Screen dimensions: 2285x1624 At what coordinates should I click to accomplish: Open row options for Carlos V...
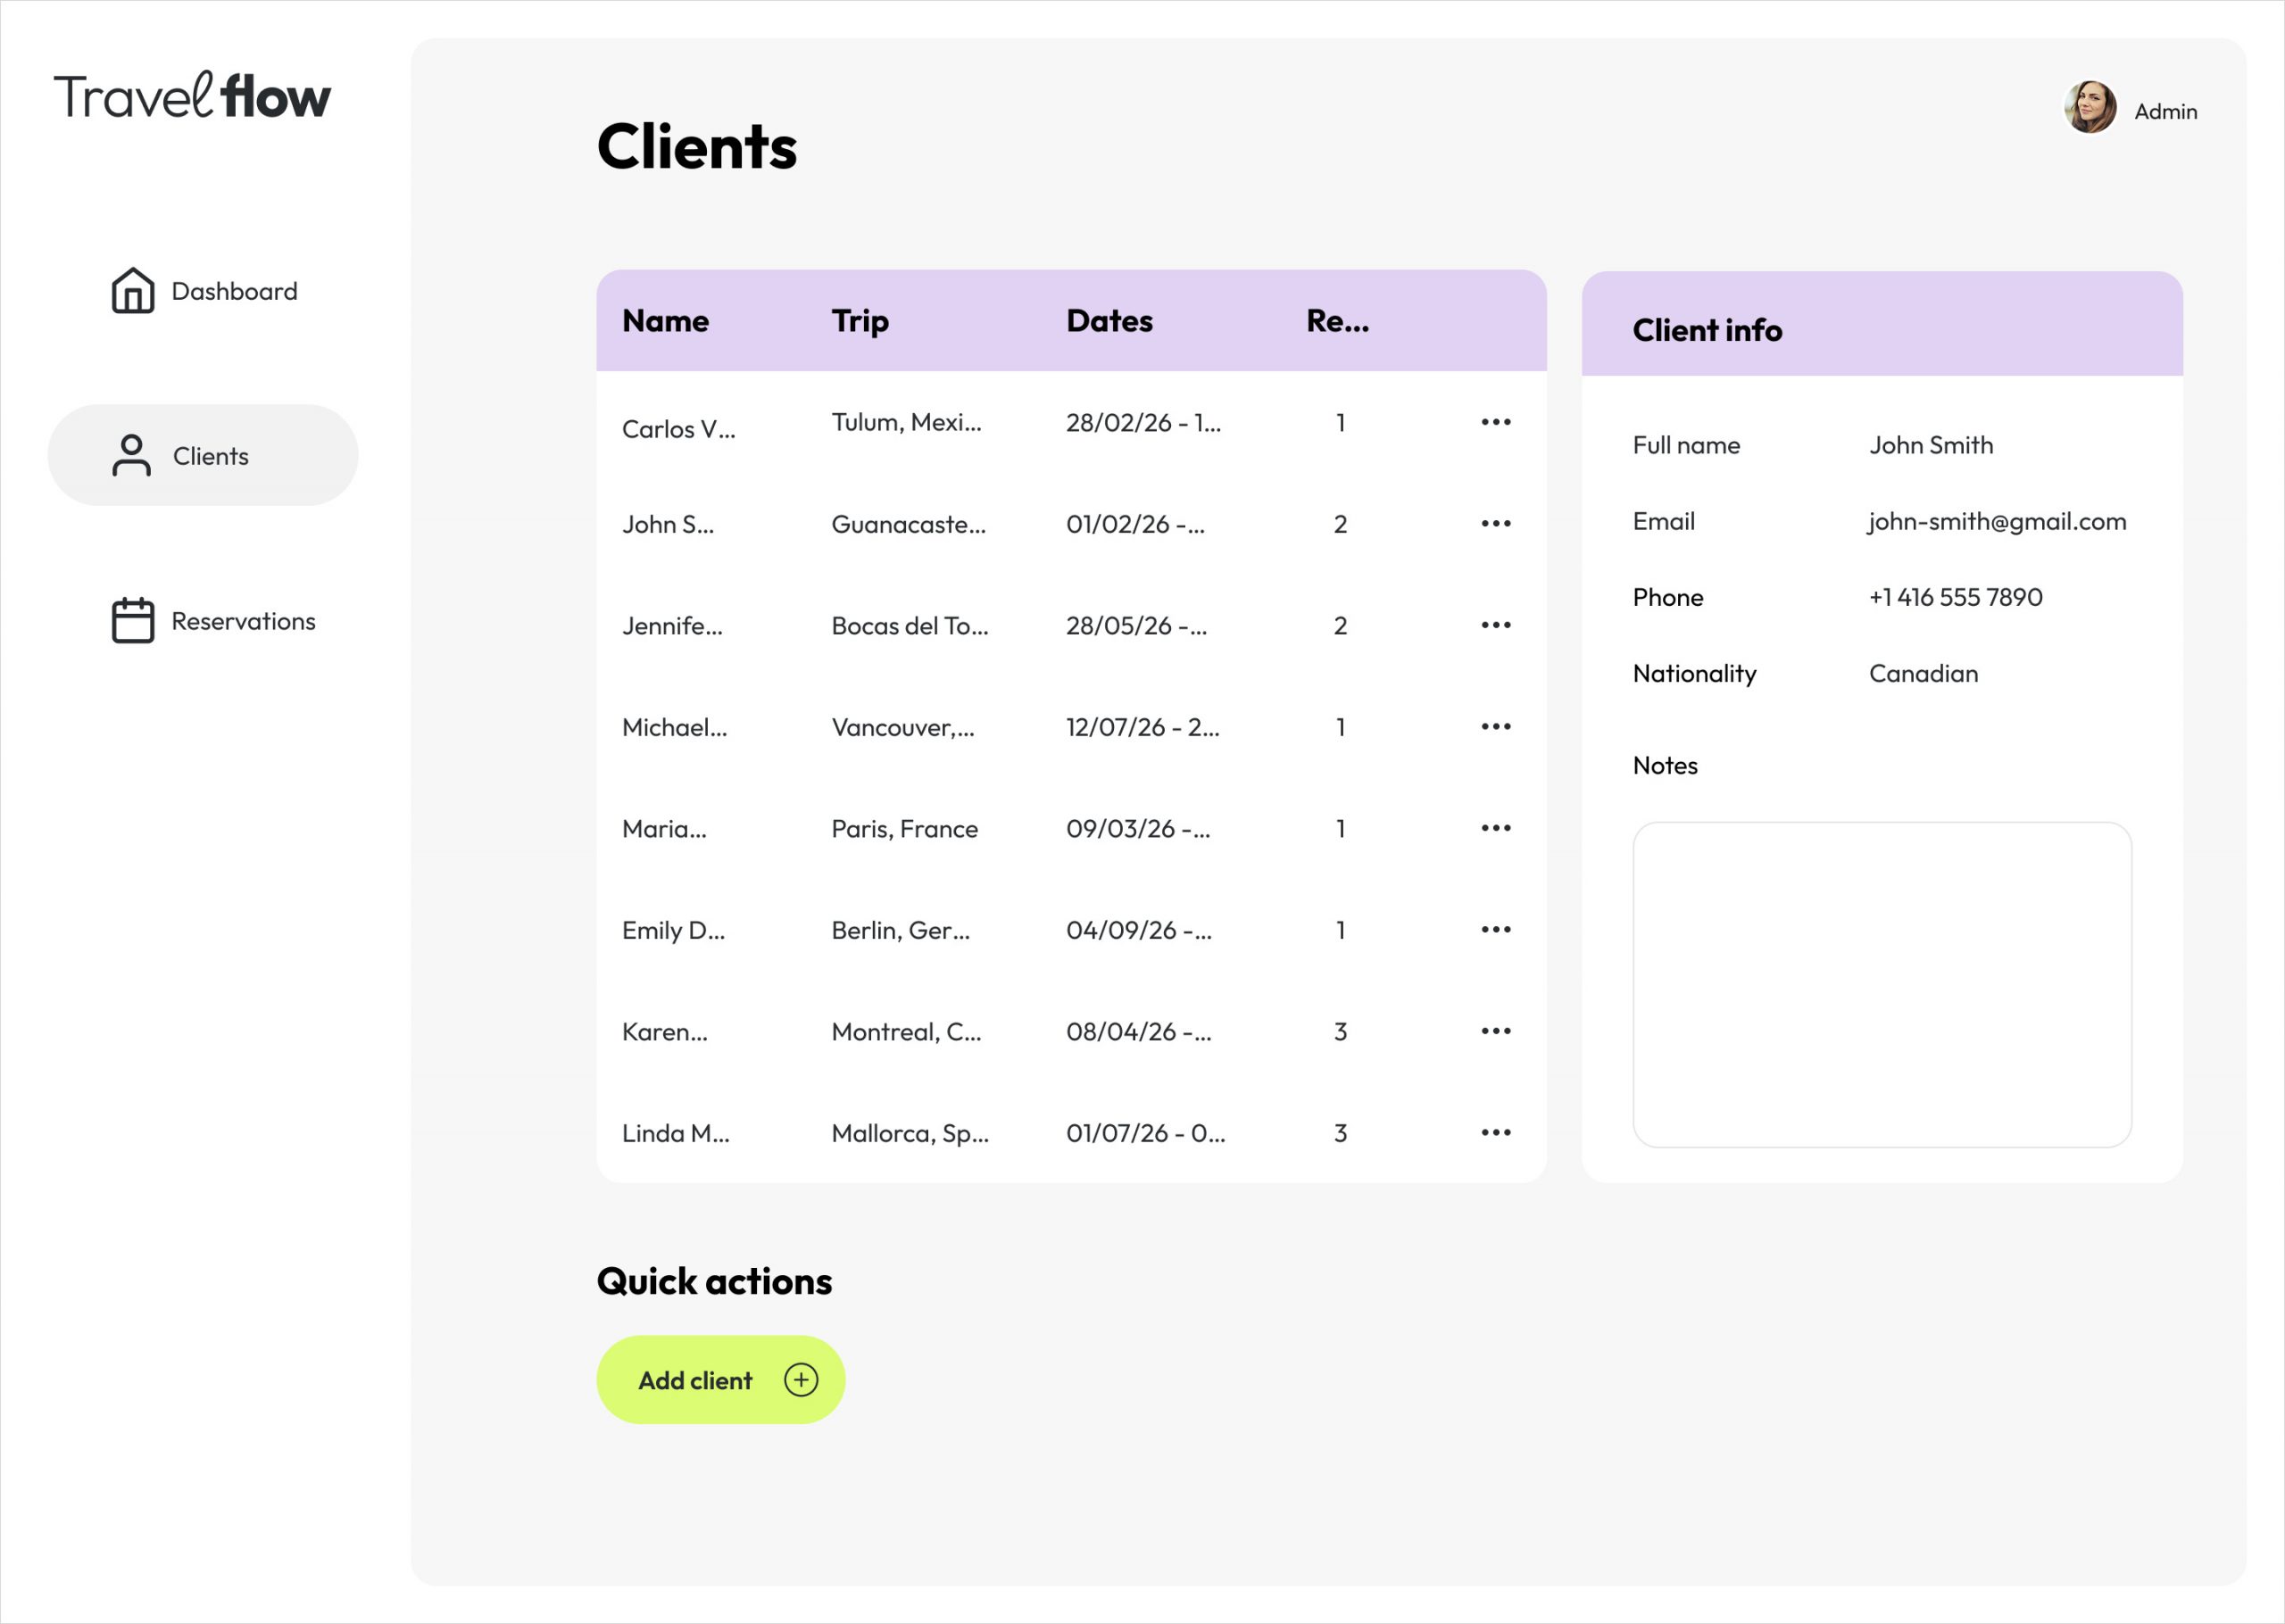(x=1495, y=422)
